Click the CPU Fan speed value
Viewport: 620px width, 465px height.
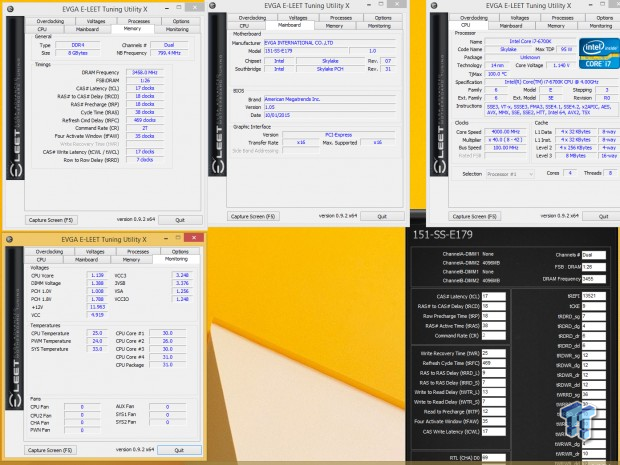(82, 407)
